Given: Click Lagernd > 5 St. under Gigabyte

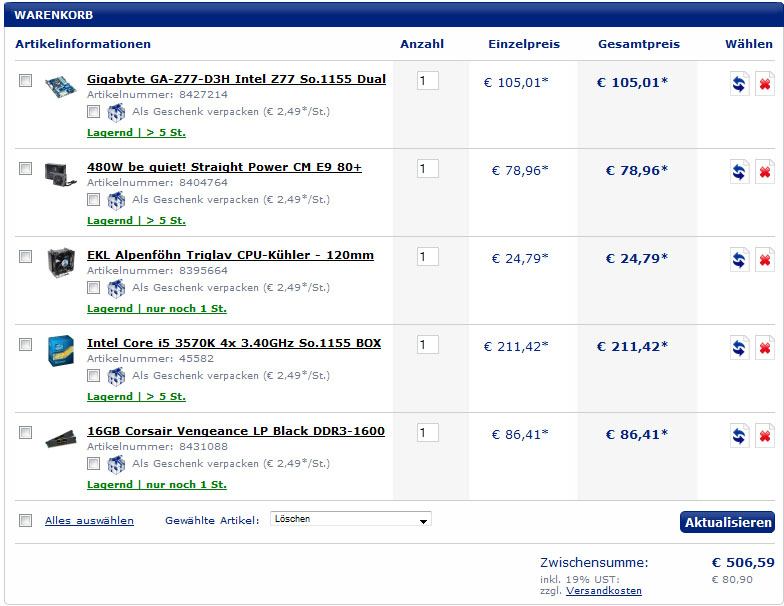Looking at the screenshot, I should [136, 132].
